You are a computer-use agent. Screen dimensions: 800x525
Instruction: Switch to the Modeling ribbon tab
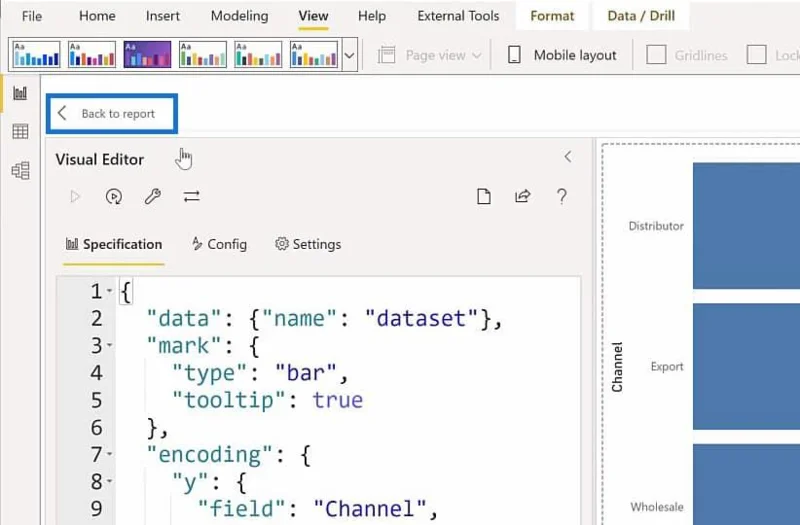click(x=239, y=16)
